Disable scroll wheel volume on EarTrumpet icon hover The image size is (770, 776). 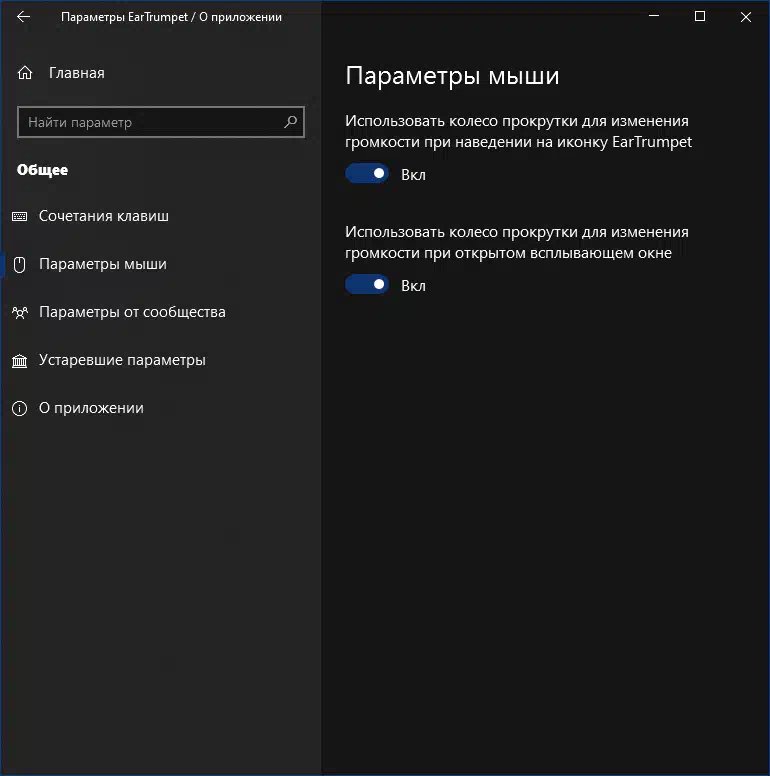pos(367,174)
